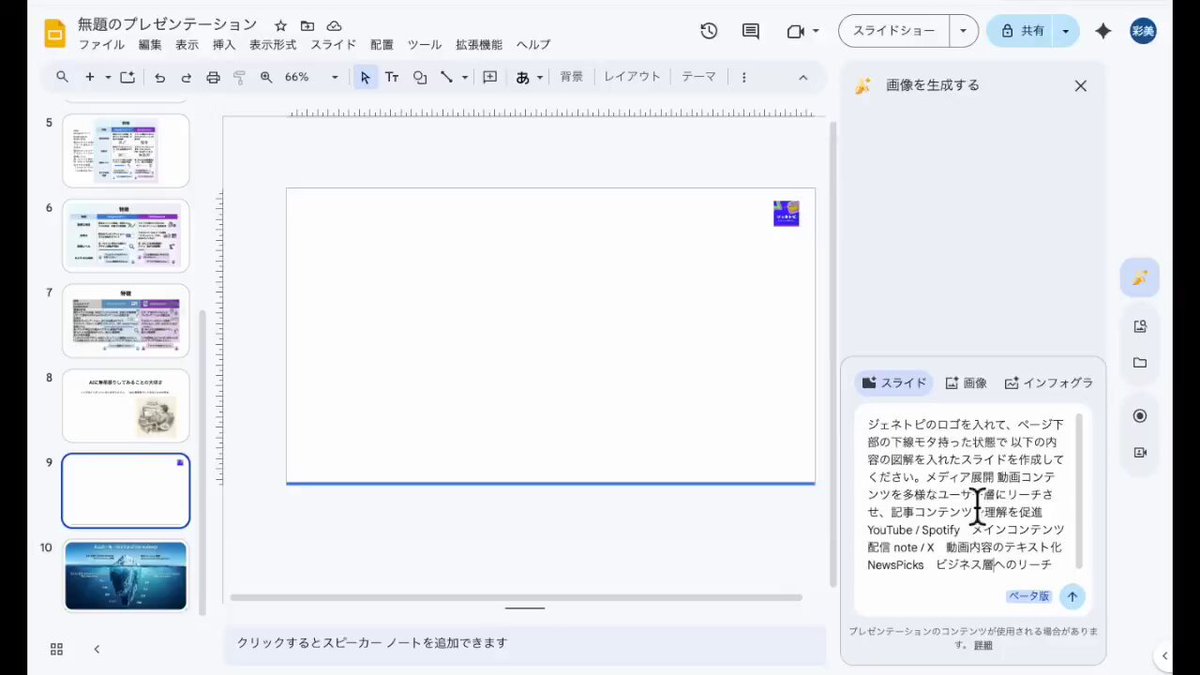Image resolution: width=1200 pixels, height=675 pixels.
Task: Open the line tool dropdown arrow
Action: (465, 77)
